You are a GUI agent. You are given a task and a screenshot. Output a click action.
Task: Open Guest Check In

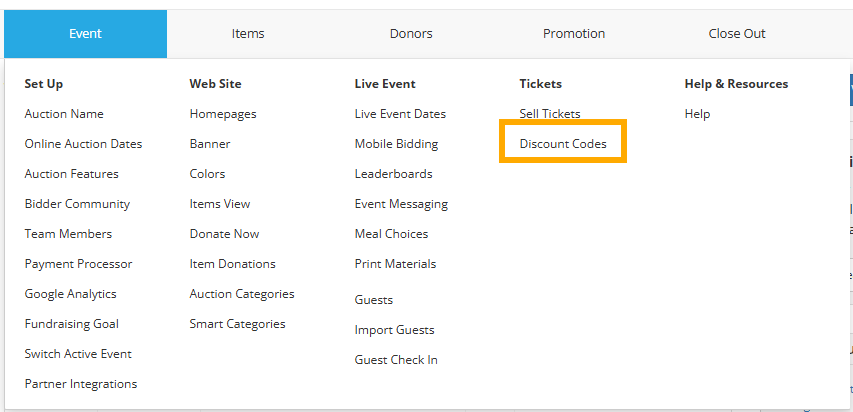pos(396,360)
